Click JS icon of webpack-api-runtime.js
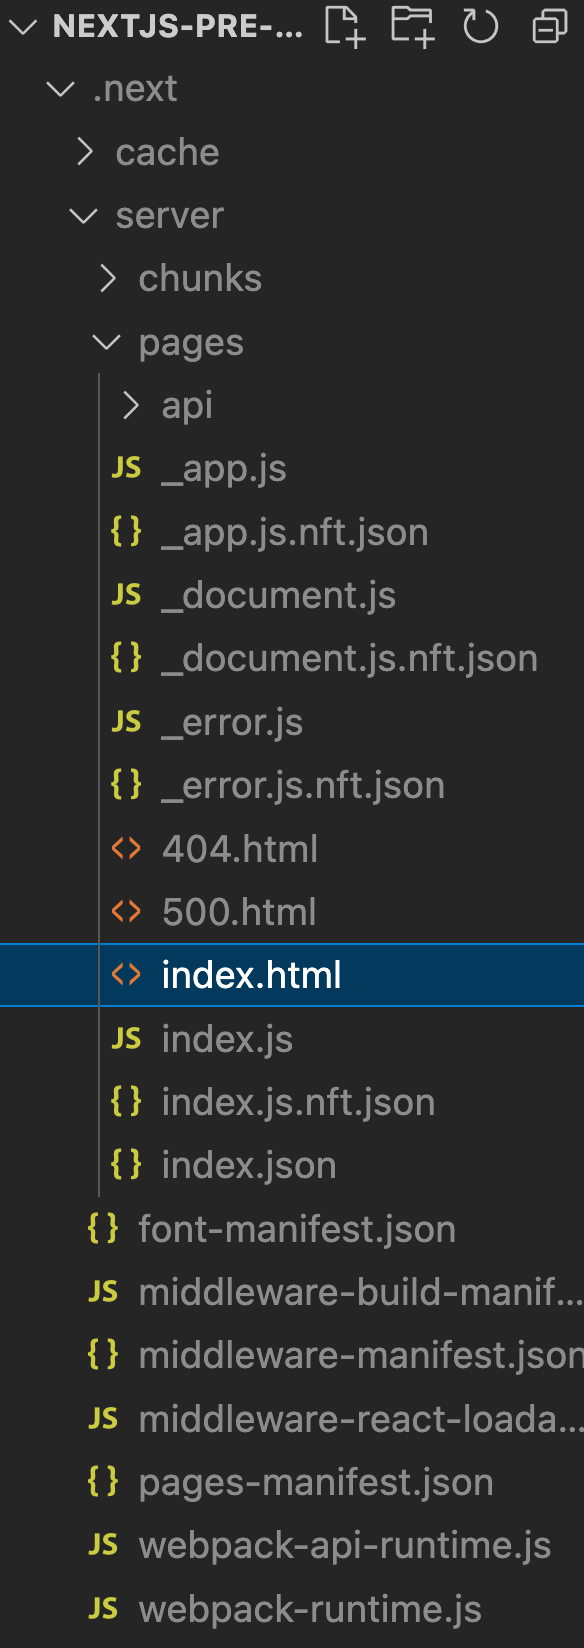 pyautogui.click(x=103, y=1545)
